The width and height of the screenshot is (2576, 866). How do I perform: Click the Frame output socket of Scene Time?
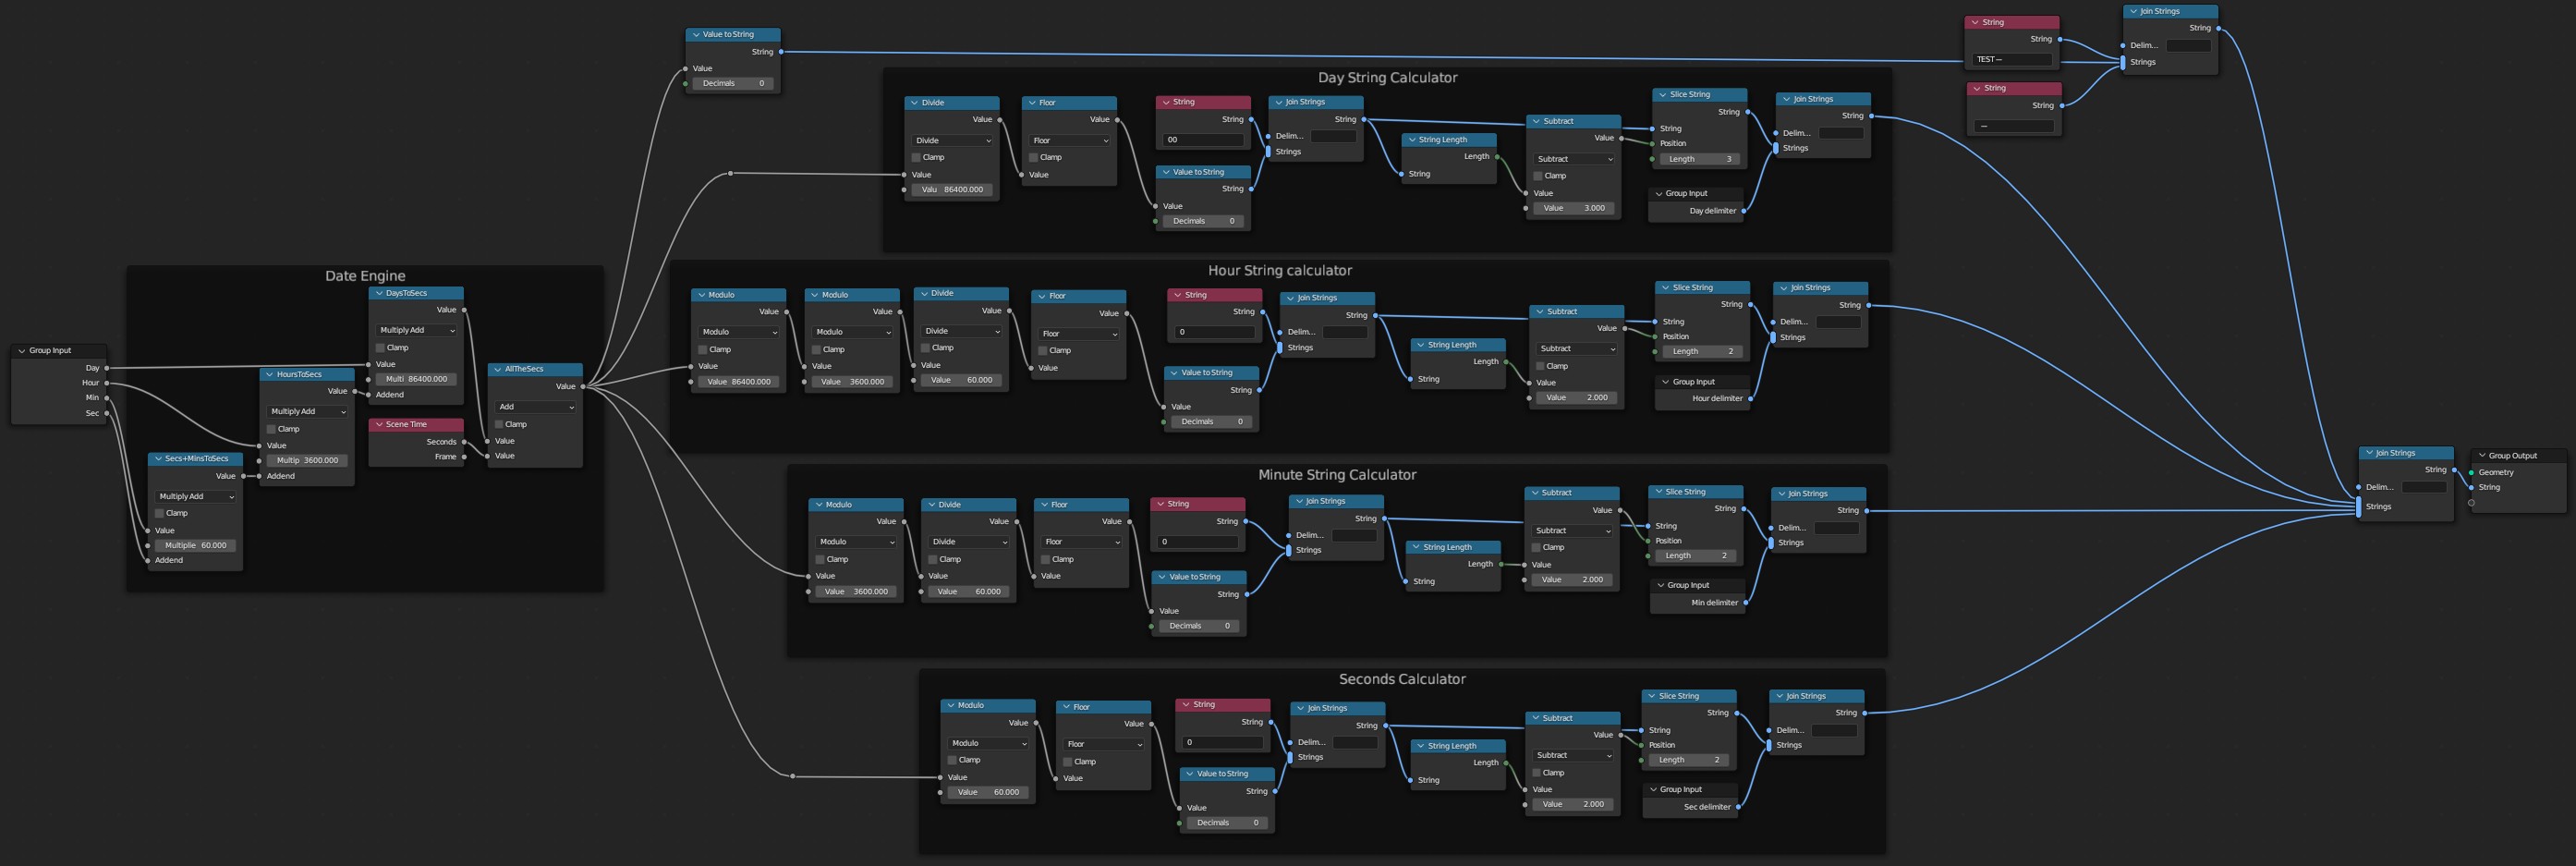[x=464, y=457]
